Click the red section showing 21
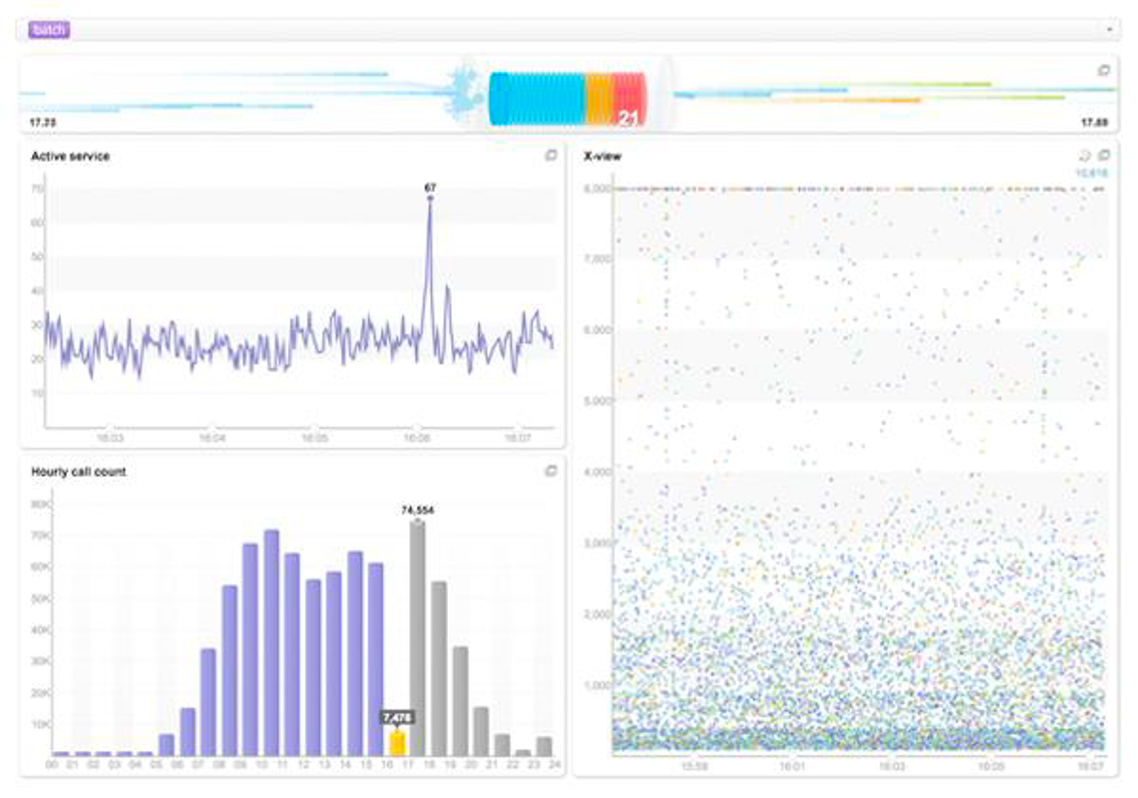 [x=628, y=100]
